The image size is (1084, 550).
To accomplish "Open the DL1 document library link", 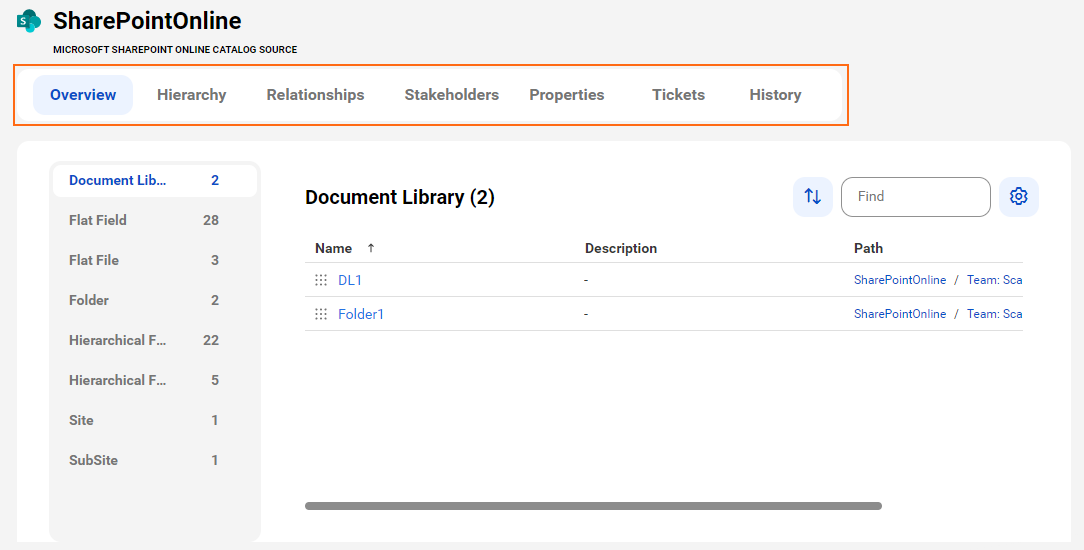I will [350, 280].
